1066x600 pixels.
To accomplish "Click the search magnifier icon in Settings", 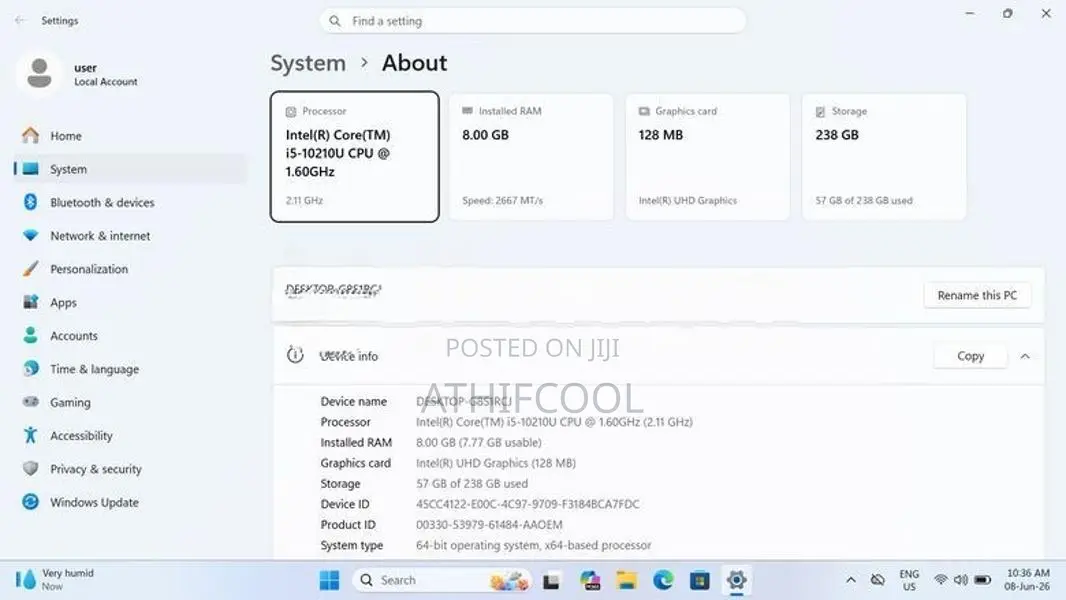I will pos(335,21).
